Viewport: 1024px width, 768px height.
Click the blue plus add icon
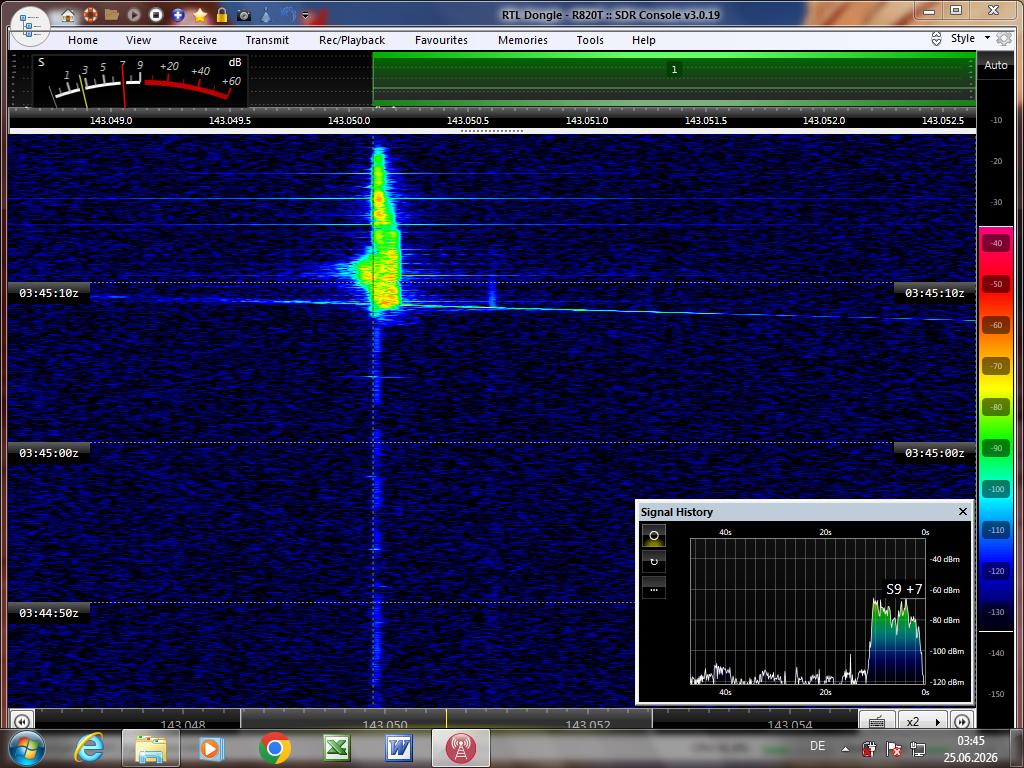[x=178, y=14]
